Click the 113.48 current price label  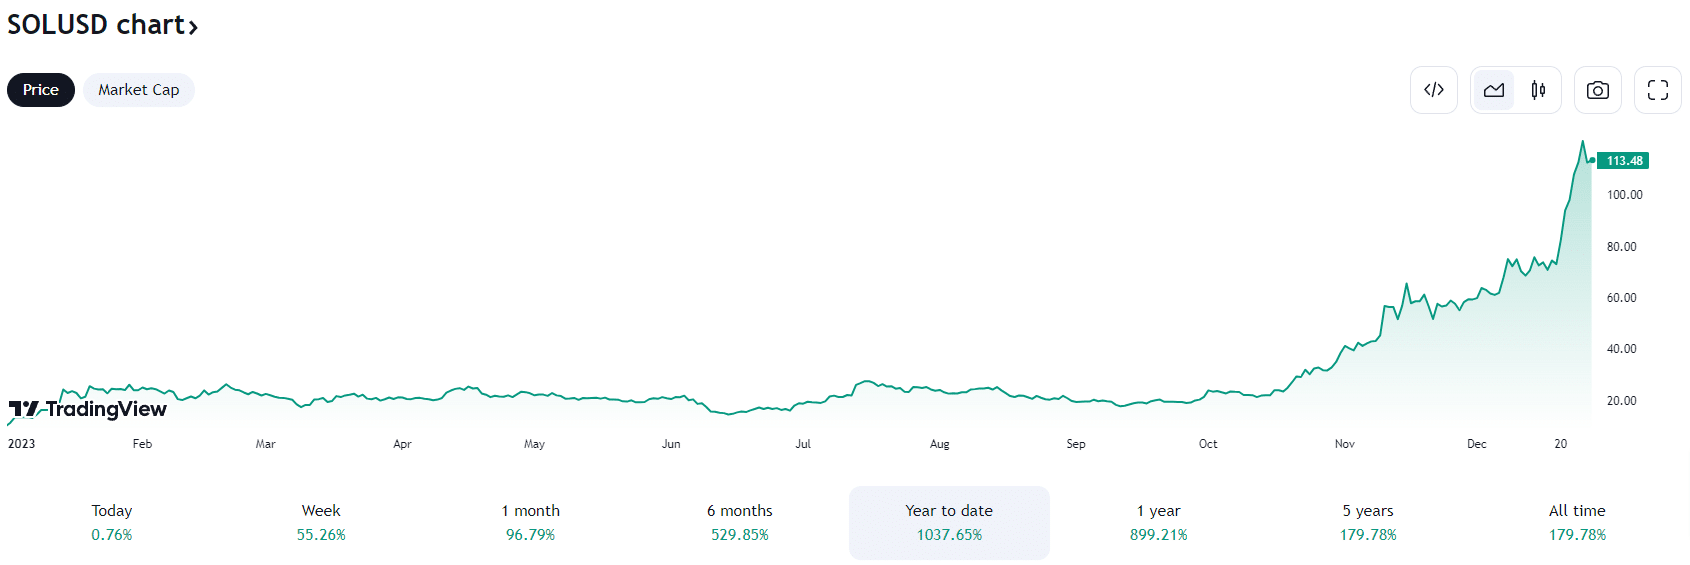click(1623, 161)
